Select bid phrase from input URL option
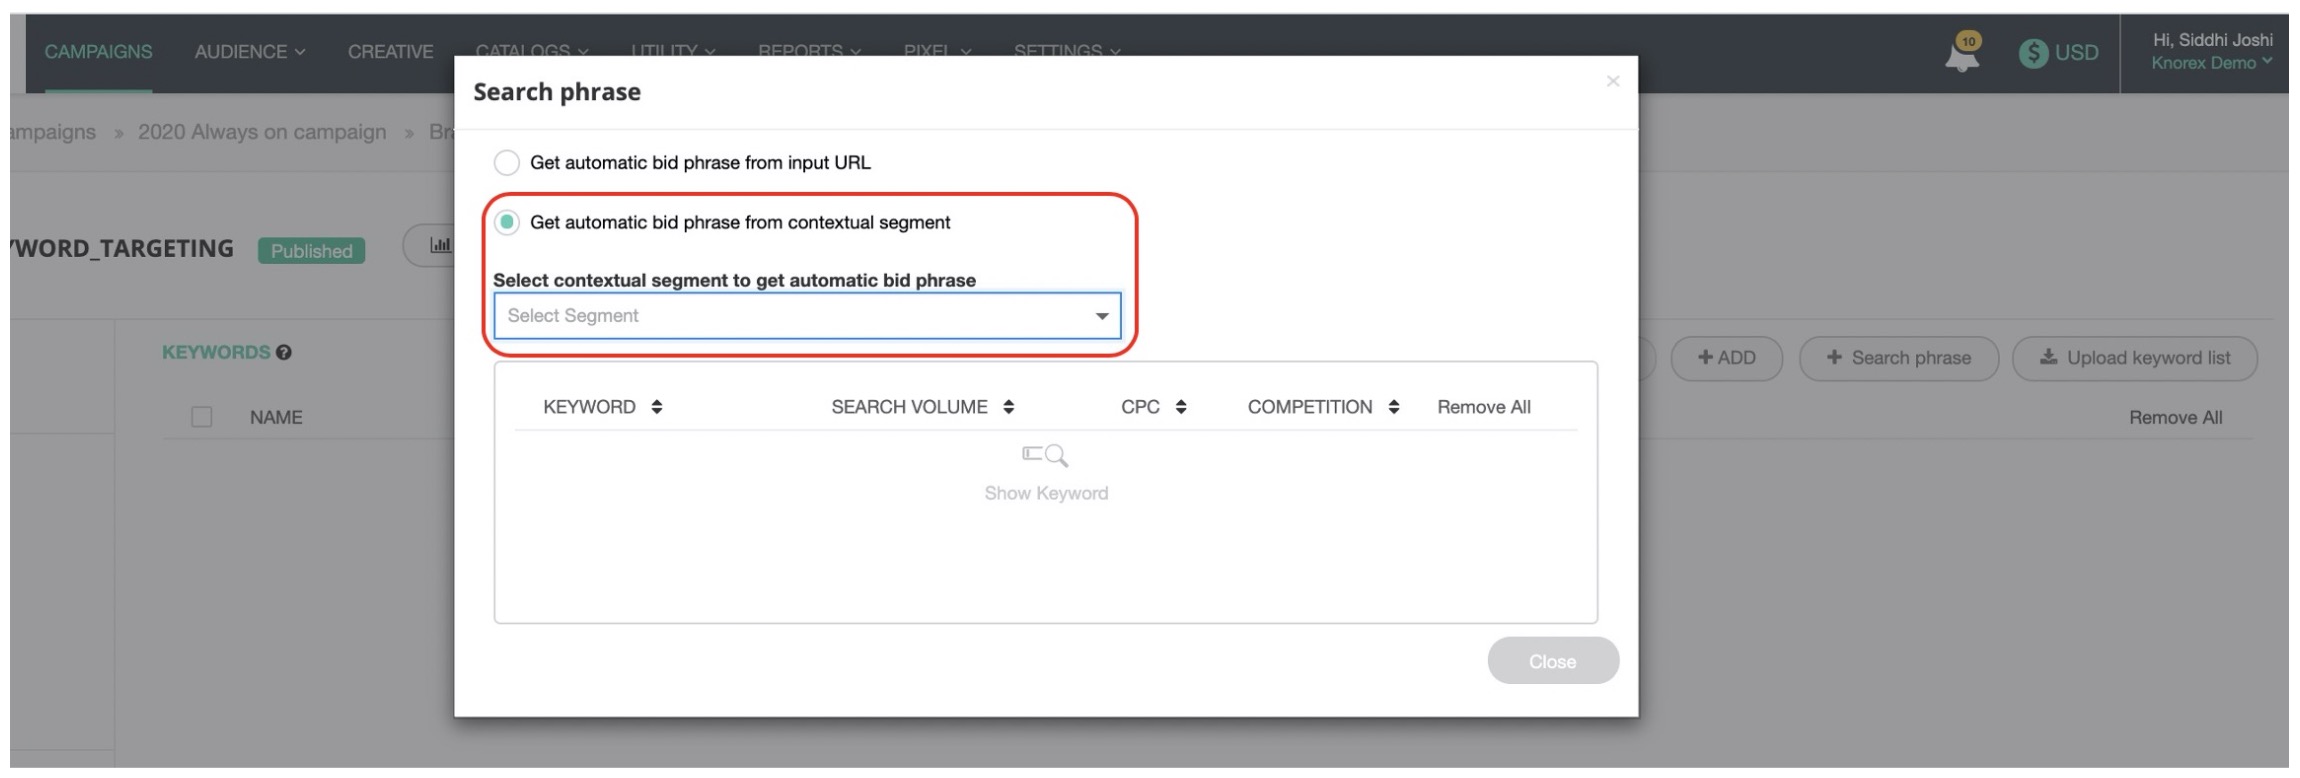Viewport: 2300px width, 778px height. click(x=507, y=162)
